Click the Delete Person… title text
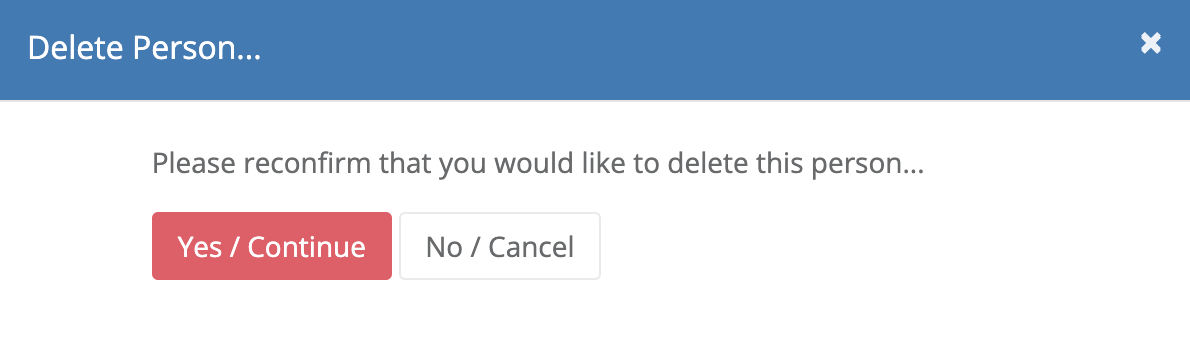This screenshot has height=364, width=1190. coord(144,49)
